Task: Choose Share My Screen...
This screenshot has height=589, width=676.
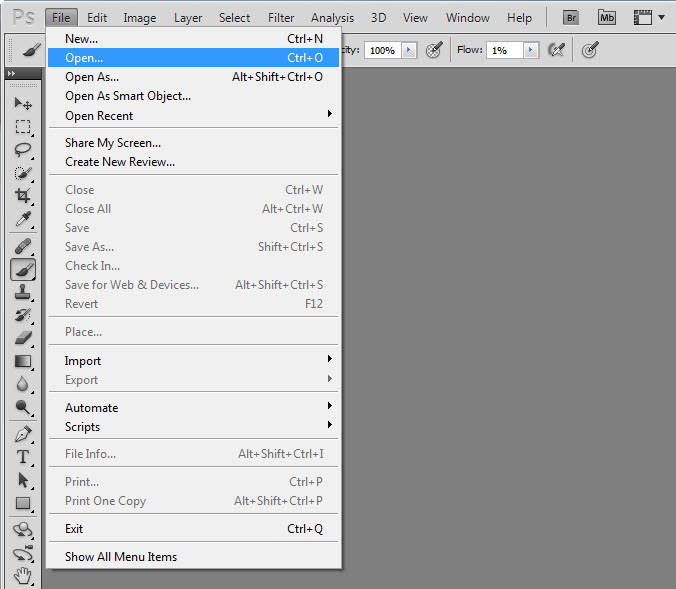Action: (x=193, y=143)
